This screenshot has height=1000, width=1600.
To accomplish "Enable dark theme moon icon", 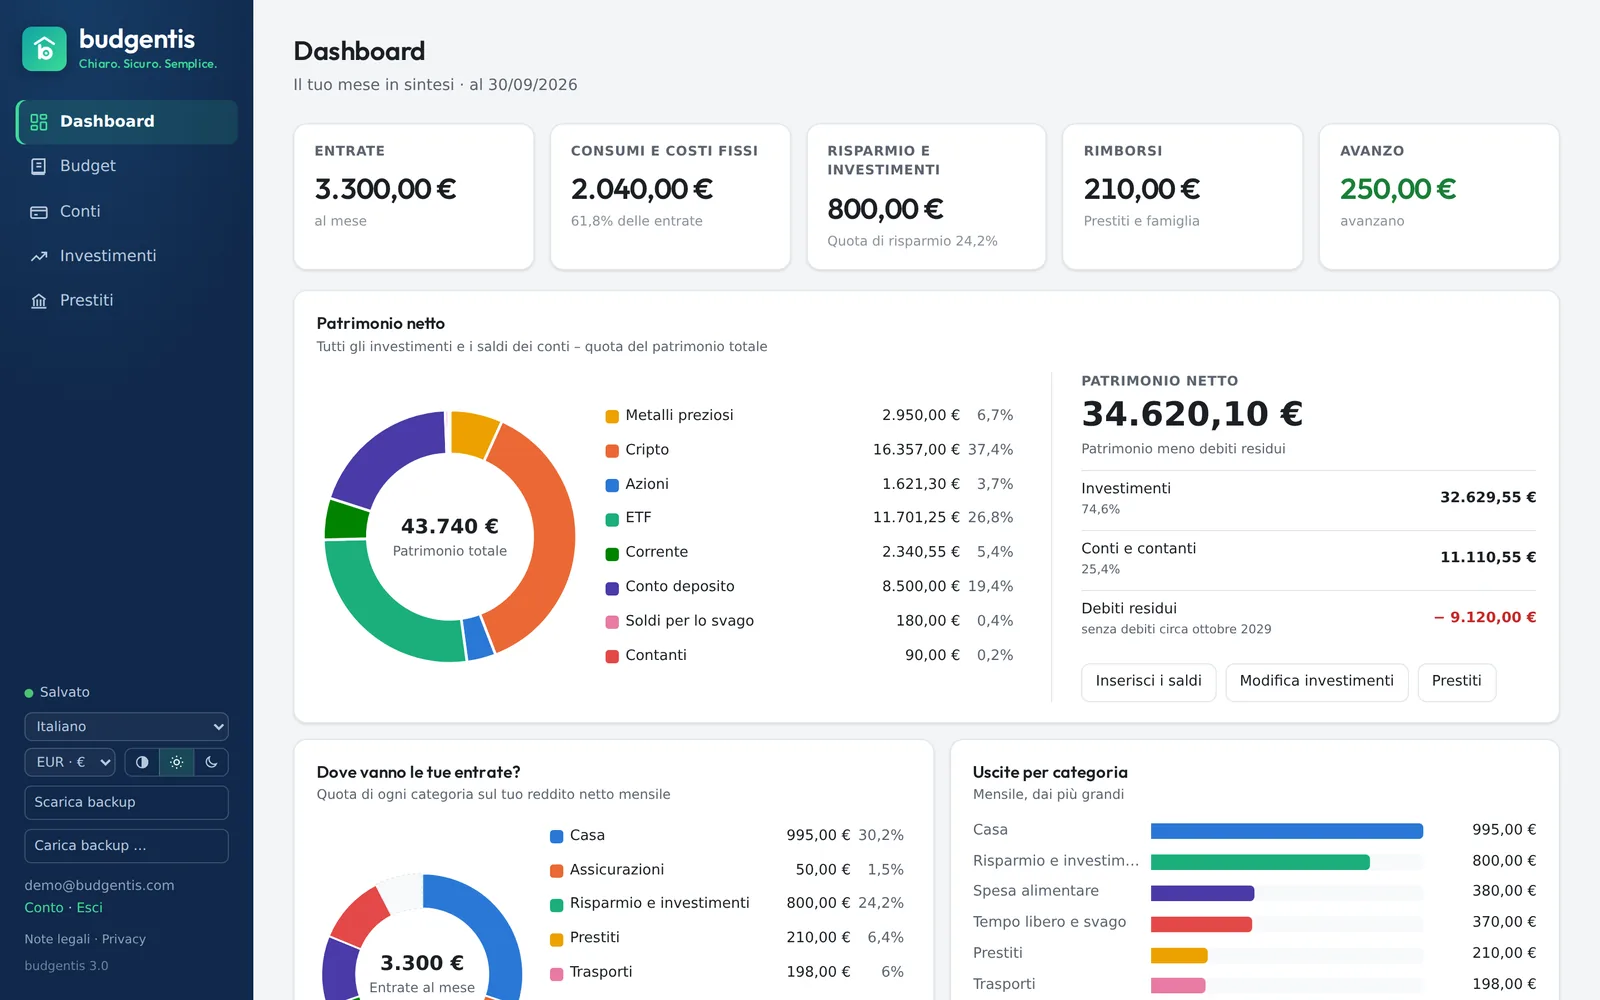I will (x=211, y=762).
